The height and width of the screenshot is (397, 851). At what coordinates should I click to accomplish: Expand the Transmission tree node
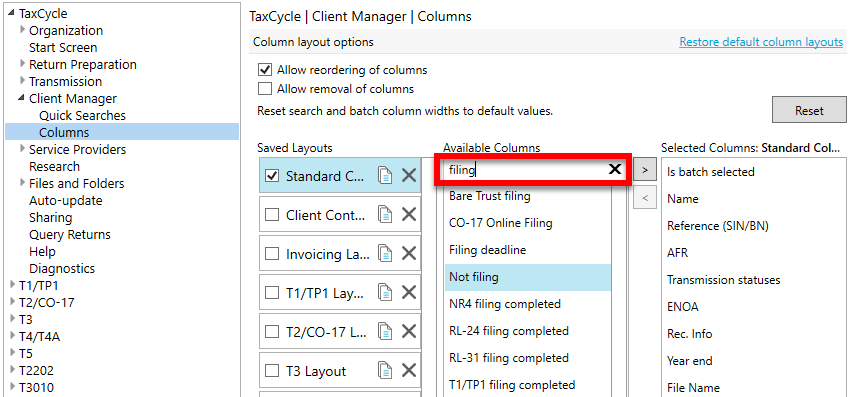tap(23, 81)
